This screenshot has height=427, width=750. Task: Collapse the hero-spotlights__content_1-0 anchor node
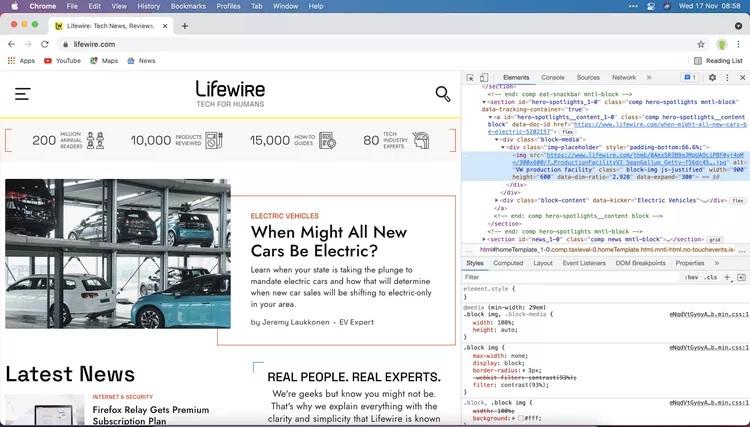tap(490, 117)
